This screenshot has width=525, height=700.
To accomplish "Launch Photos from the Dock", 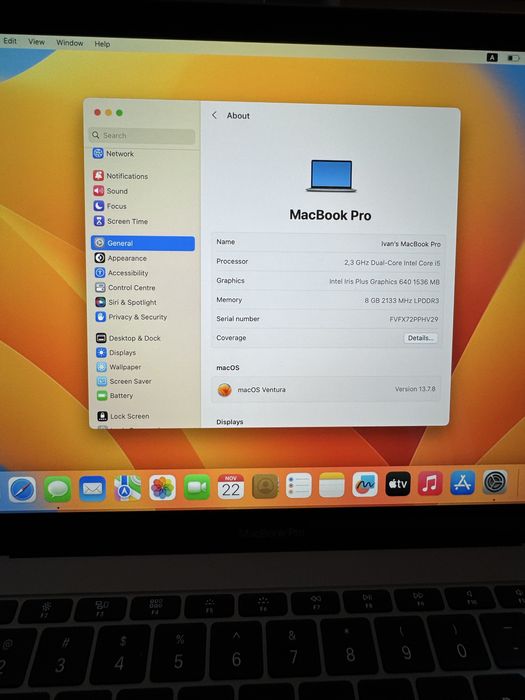I will click(x=162, y=488).
